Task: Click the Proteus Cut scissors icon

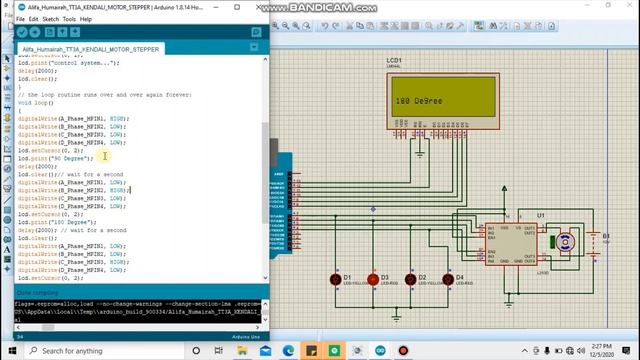Action: point(349,26)
